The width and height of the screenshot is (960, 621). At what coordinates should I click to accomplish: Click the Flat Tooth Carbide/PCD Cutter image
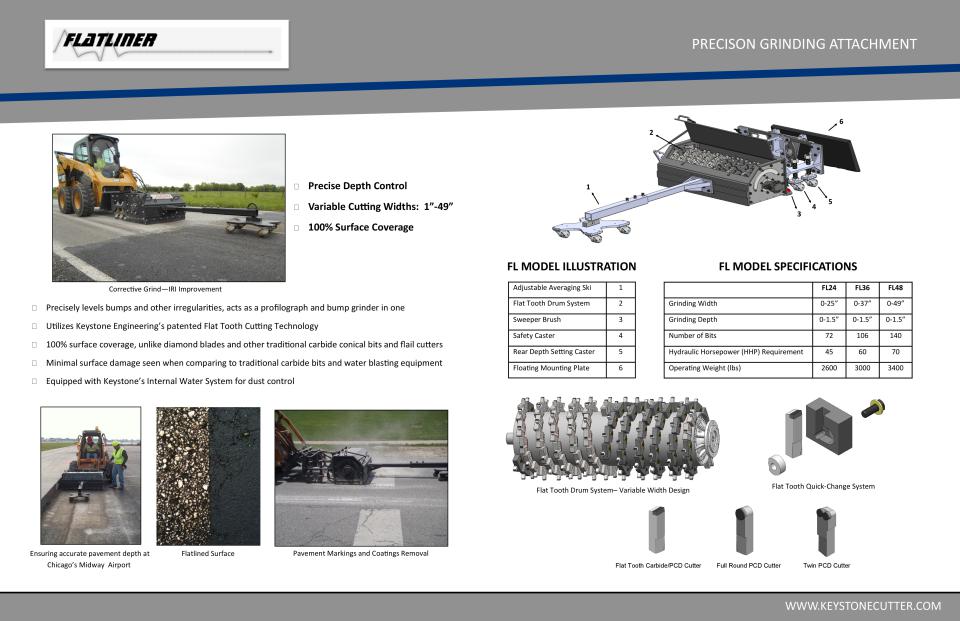coord(658,531)
